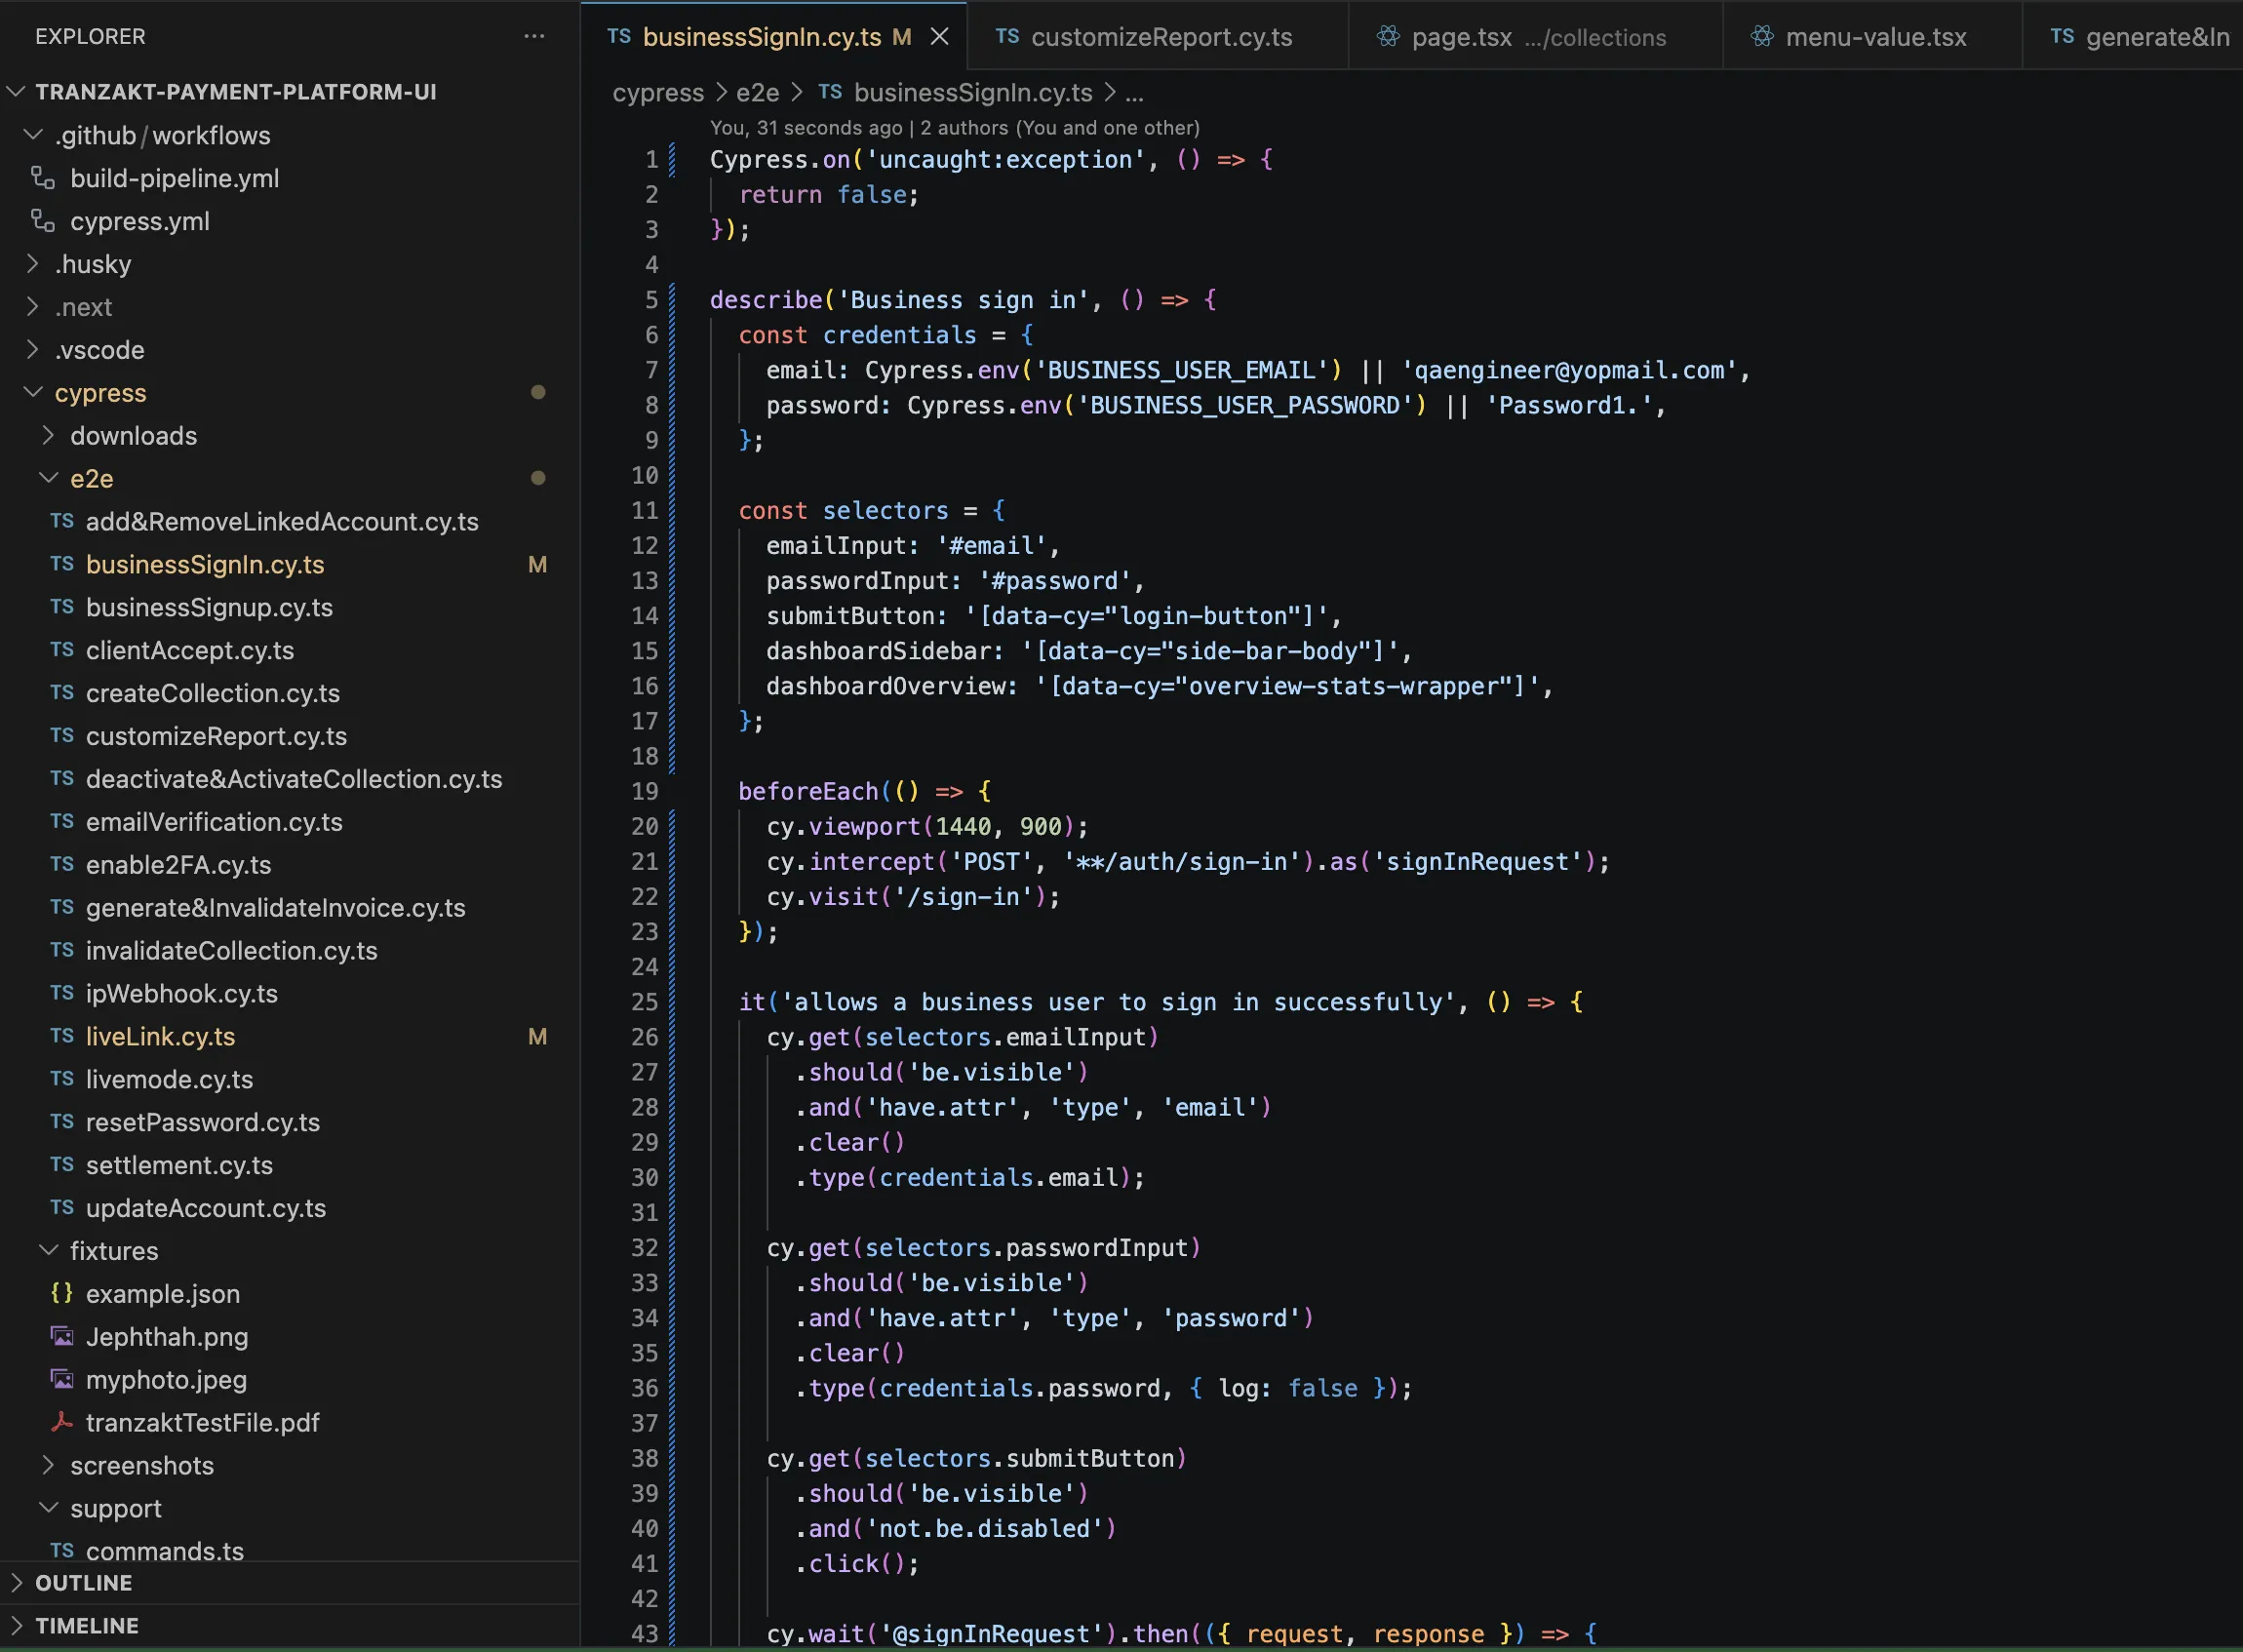Image resolution: width=2243 pixels, height=1652 pixels.
Task: Click the workflow icon beside build-pipeline.yml
Action: click(42, 178)
